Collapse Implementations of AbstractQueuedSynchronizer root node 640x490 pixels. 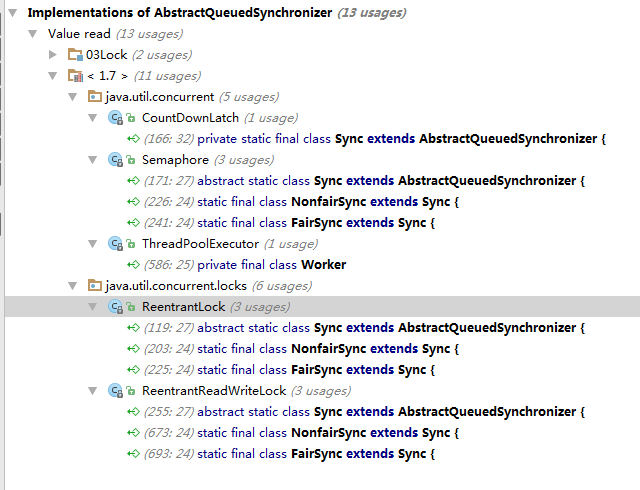tap(13, 13)
